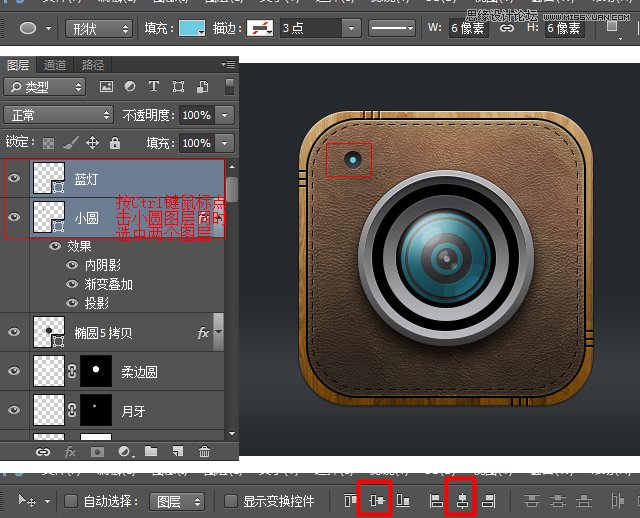The height and width of the screenshot is (518, 640).
Task: Align vertical centers icon
Action: [376, 500]
